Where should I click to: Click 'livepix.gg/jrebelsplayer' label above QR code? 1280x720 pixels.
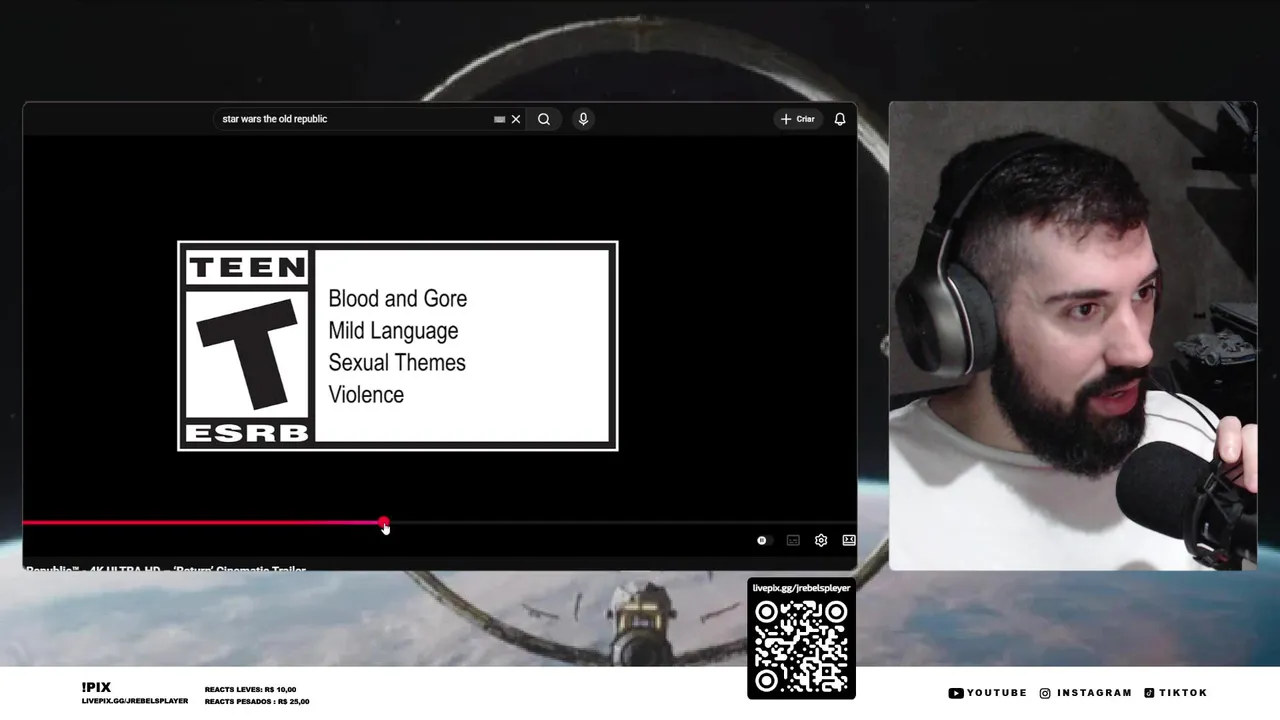tap(801, 588)
